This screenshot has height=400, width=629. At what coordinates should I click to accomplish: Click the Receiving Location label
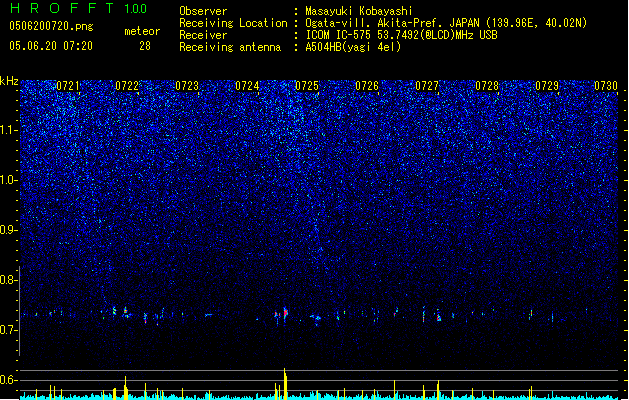[233, 23]
